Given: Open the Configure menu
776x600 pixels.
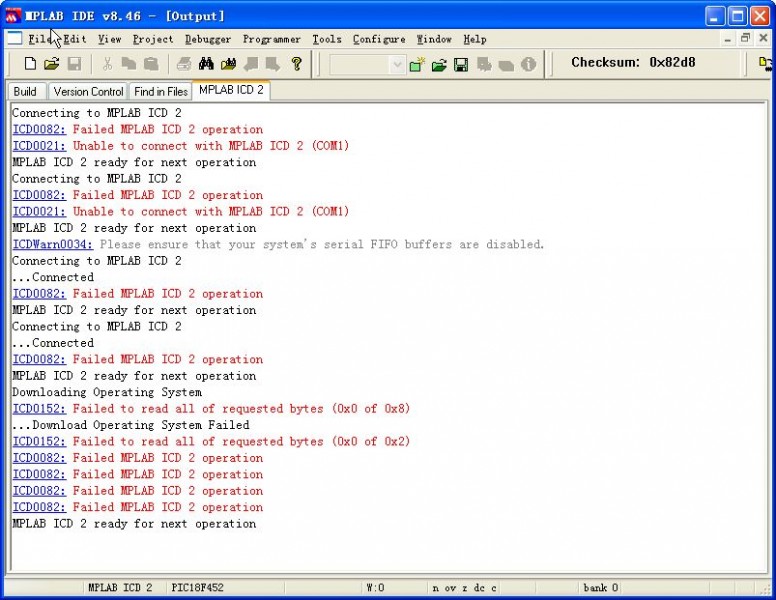Looking at the screenshot, I should pos(379,39).
